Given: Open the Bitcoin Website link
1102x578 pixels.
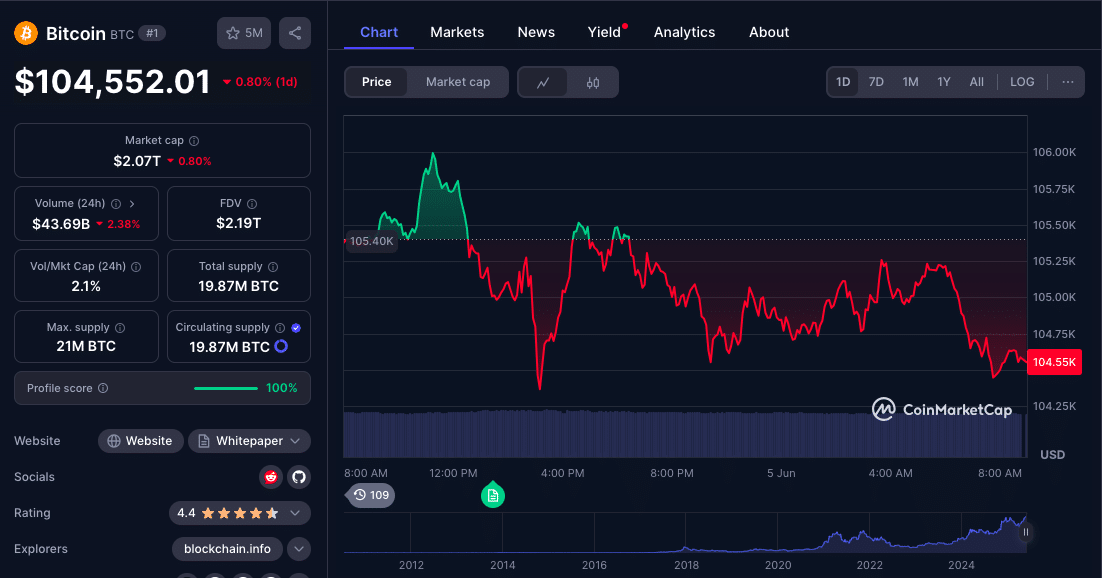Looking at the screenshot, I should 141,441.
